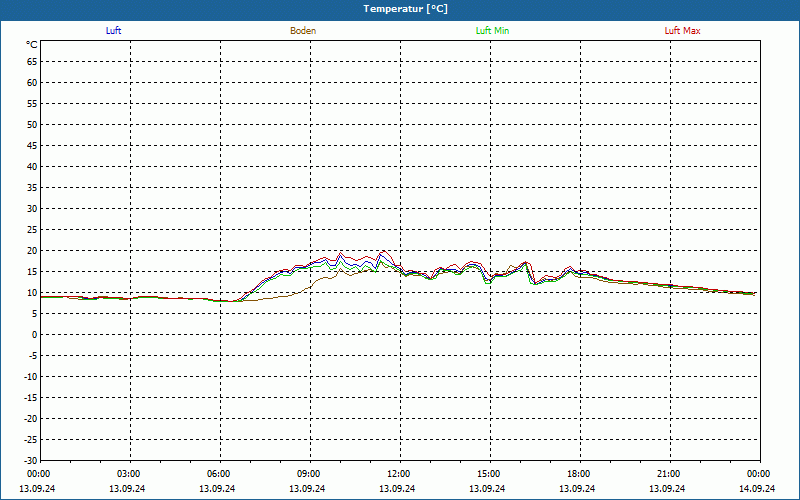Click the 09:00 time axis label
The width and height of the screenshot is (800, 500).
click(309, 474)
